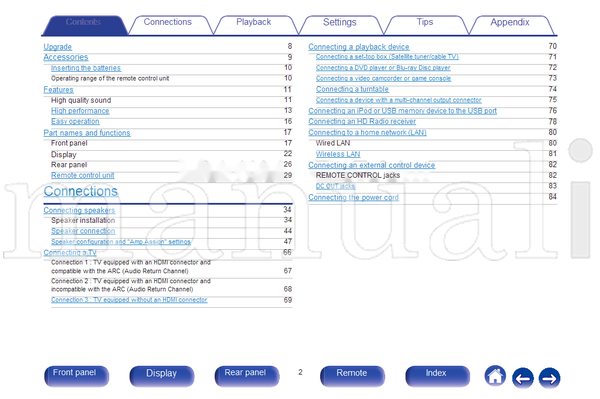The image size is (600, 399).
Task: Open the Connecting the power cord link
Action: click(x=353, y=197)
